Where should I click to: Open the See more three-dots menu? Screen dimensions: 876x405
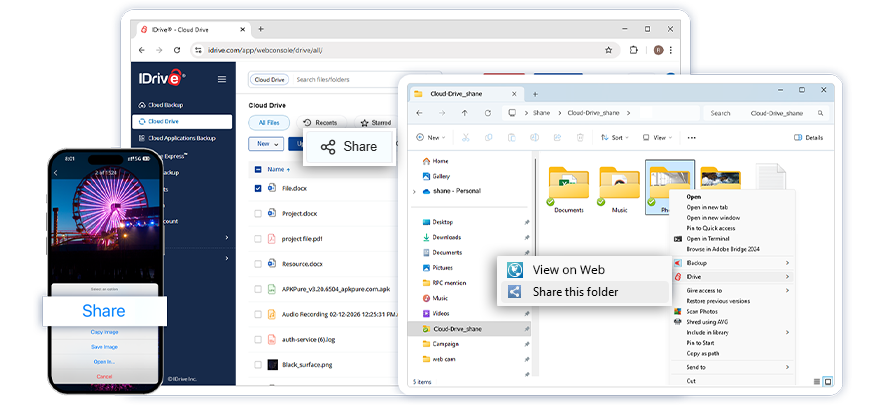[x=692, y=137]
